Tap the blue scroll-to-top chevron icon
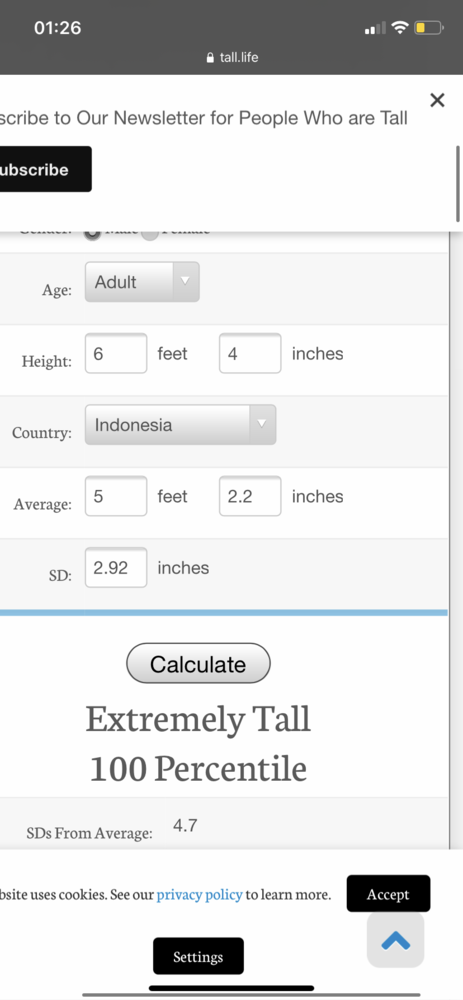463x1000 pixels. (395, 940)
